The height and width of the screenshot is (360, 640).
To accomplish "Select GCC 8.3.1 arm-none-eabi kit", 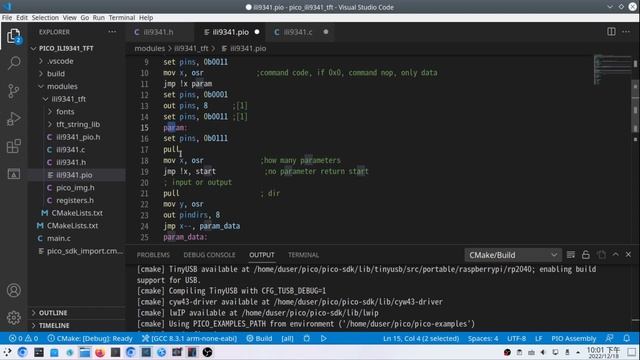I will 189,338.
